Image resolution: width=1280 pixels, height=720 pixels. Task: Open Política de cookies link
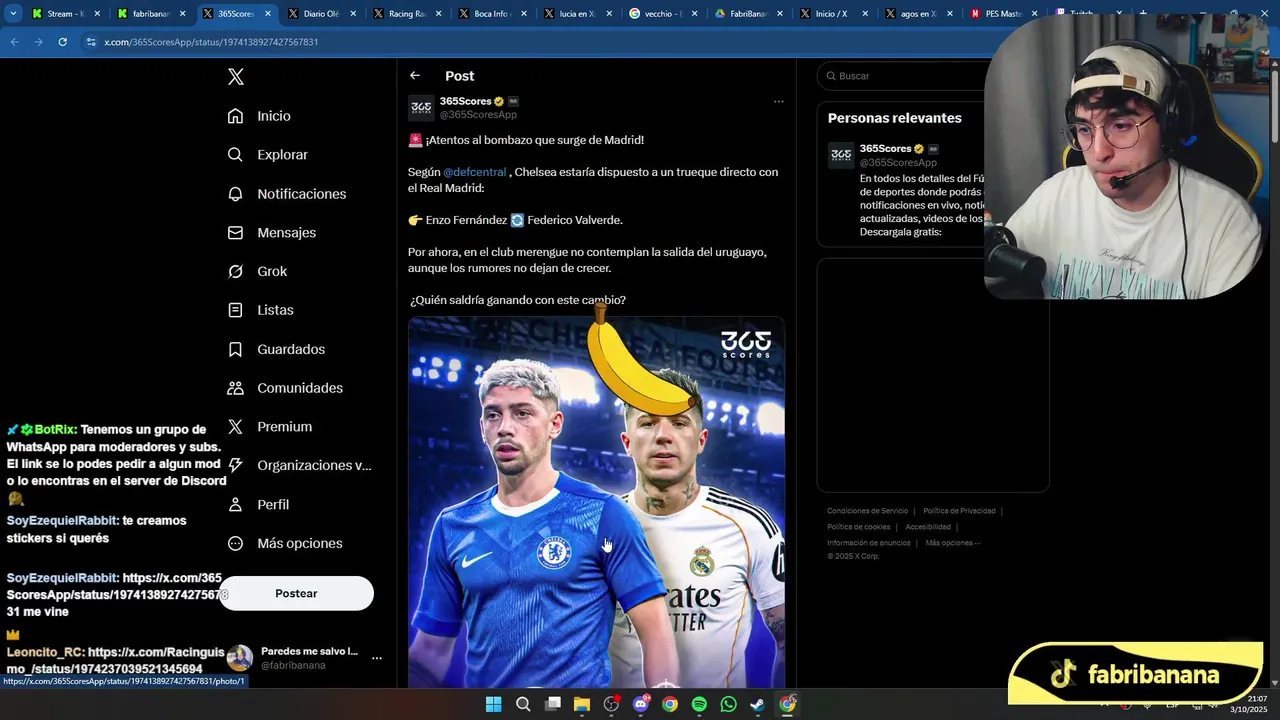pyautogui.click(x=858, y=527)
